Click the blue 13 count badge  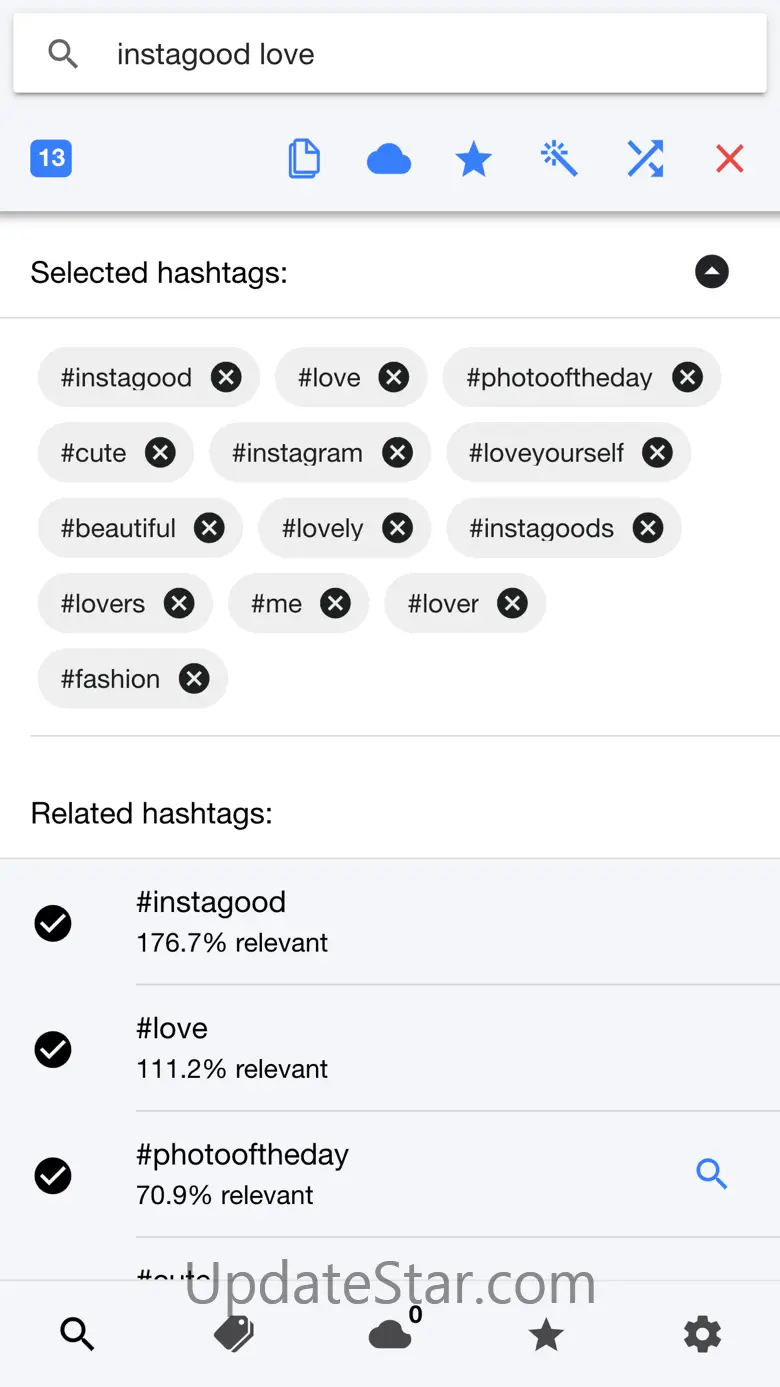pyautogui.click(x=51, y=158)
